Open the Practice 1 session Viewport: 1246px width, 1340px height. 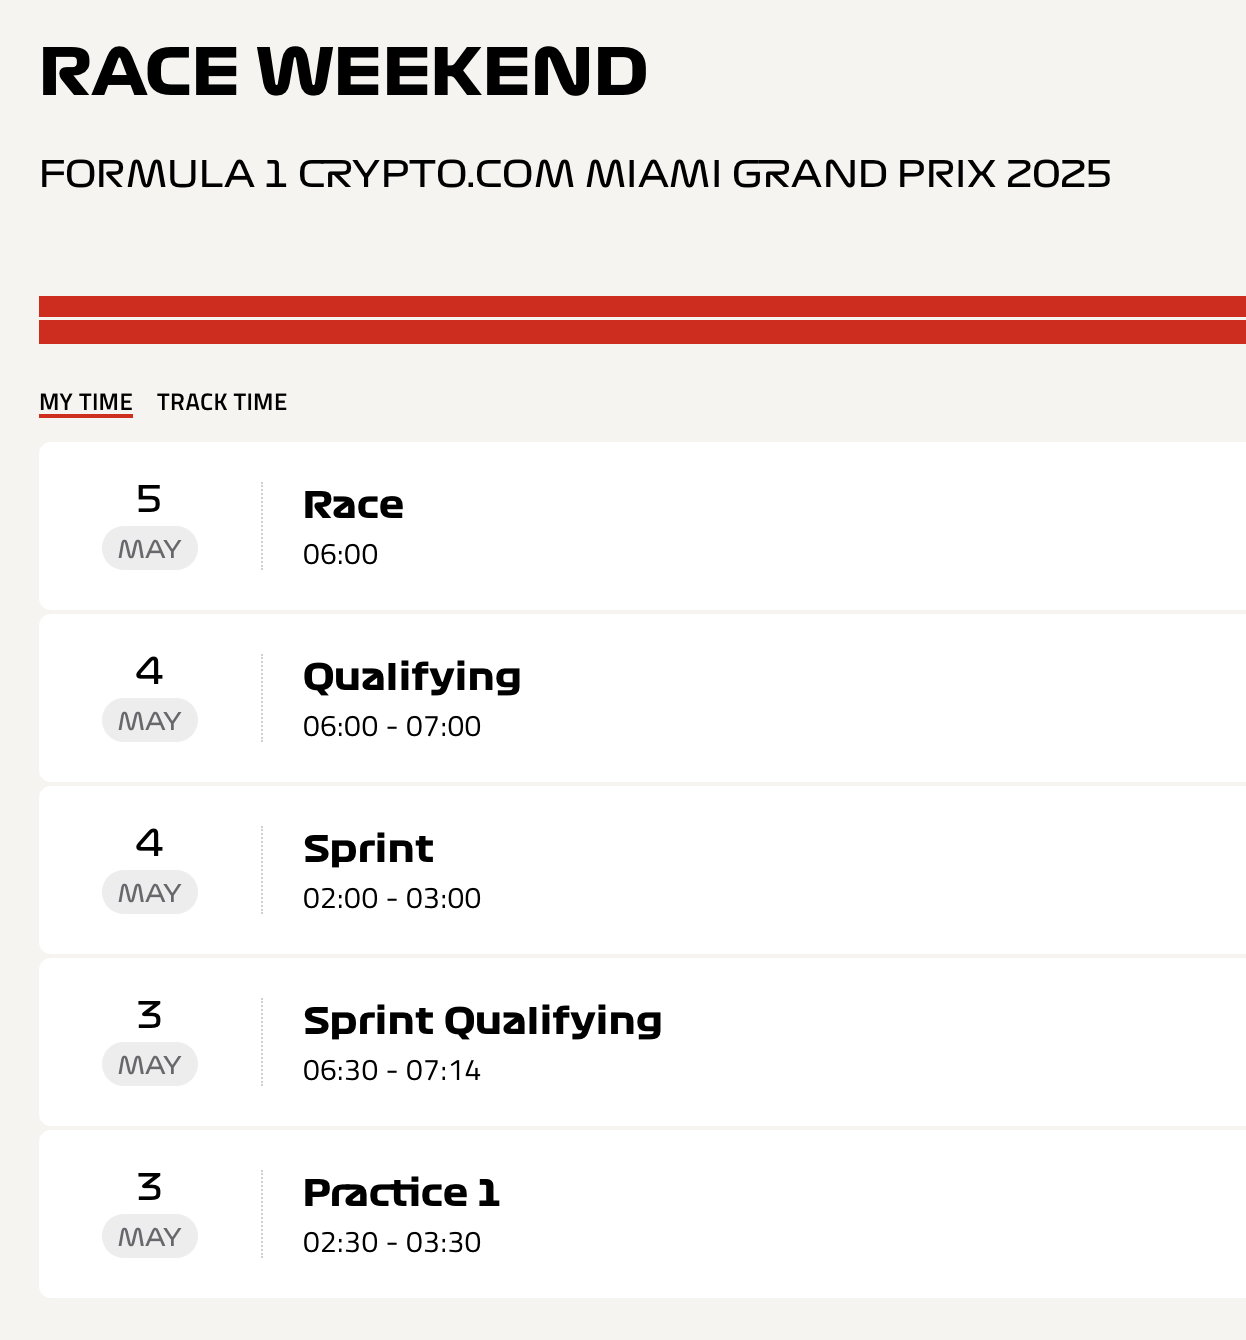(642, 1214)
